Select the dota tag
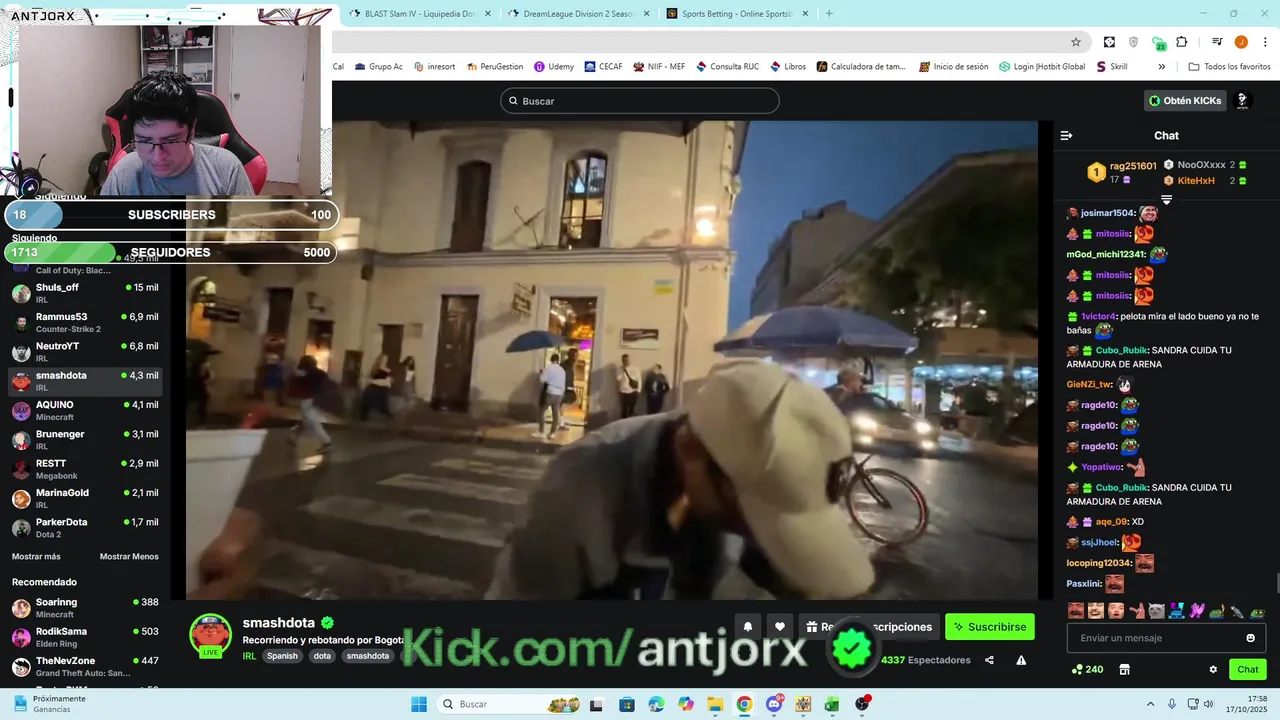 [x=322, y=656]
